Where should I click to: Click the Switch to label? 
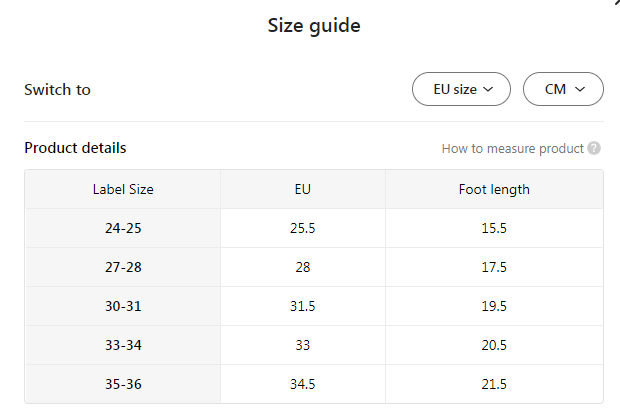point(57,89)
